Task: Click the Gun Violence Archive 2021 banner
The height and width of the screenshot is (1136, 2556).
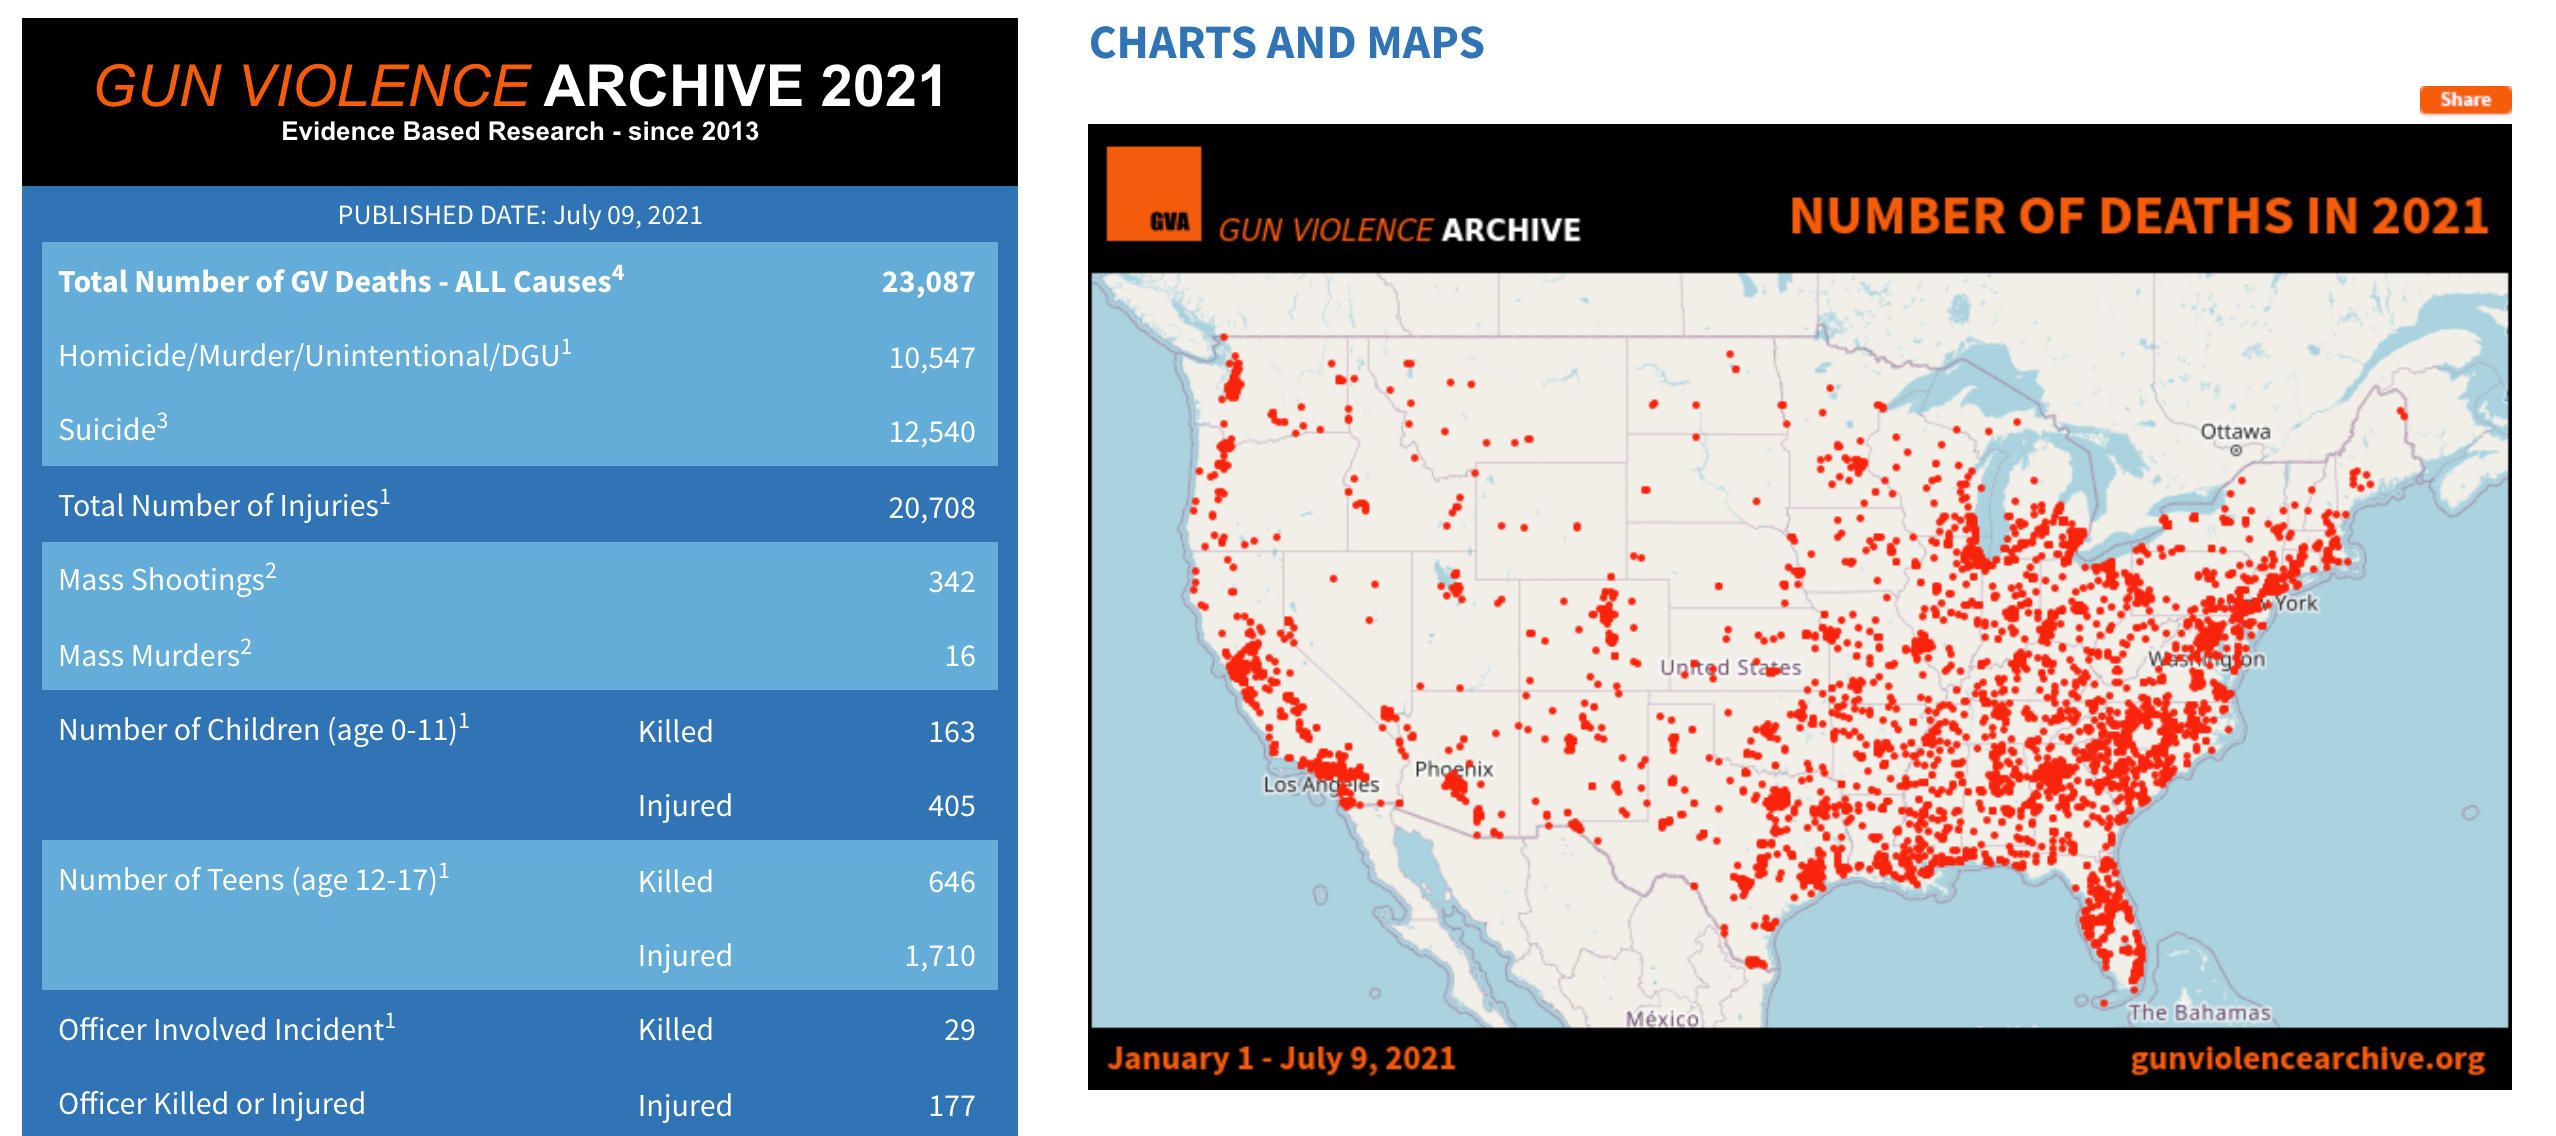Action: 520,102
